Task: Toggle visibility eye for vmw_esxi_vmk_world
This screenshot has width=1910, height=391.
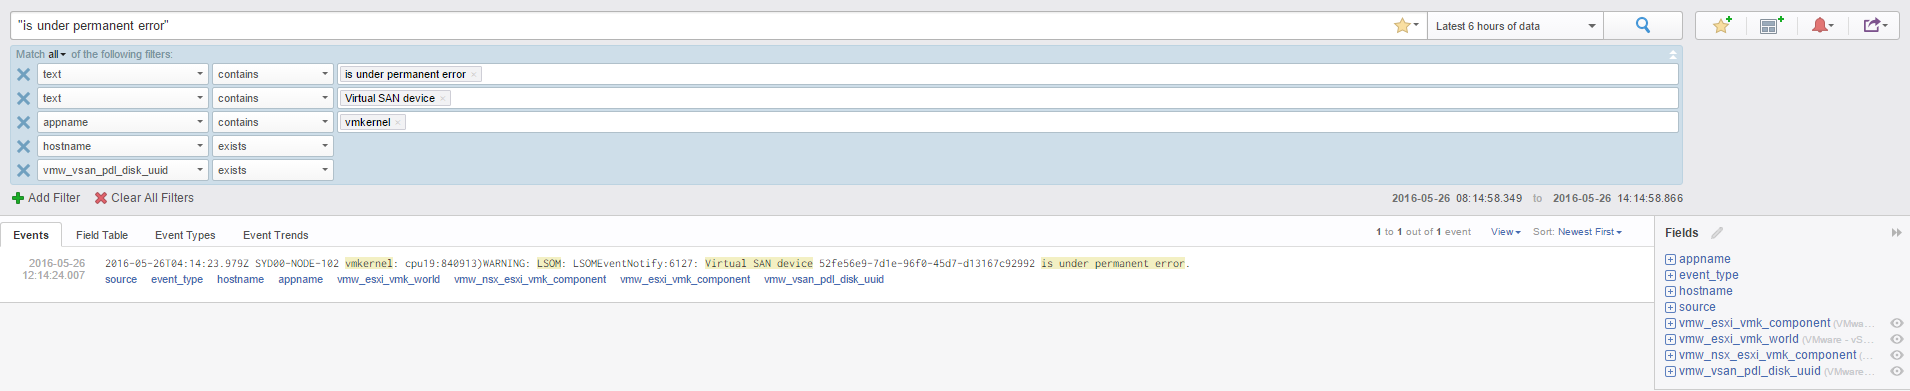Action: (x=1896, y=339)
